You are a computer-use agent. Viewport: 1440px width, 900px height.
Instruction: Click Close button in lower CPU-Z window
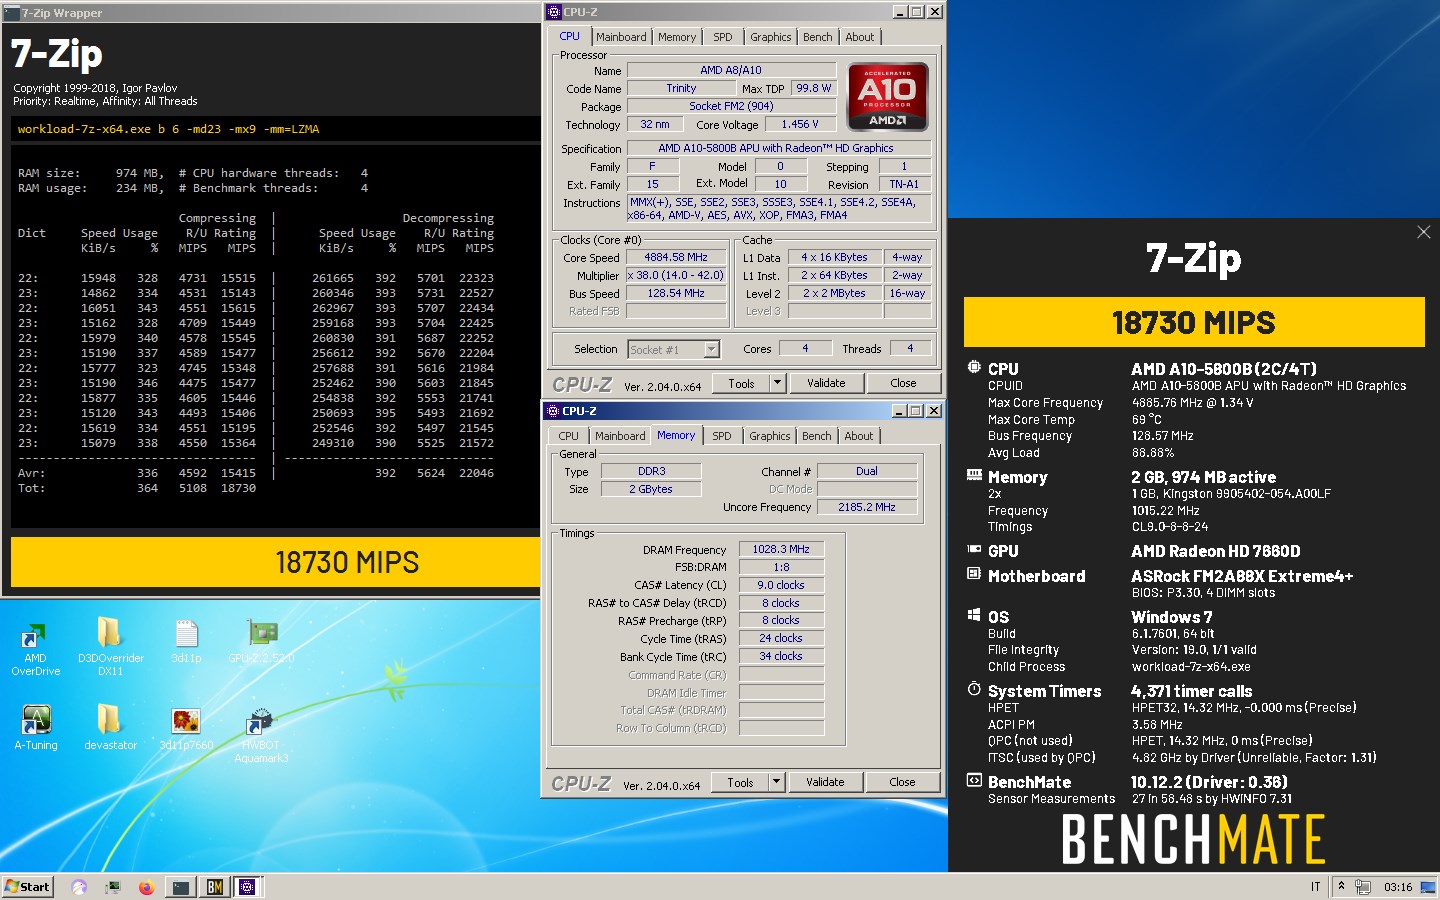coord(902,782)
